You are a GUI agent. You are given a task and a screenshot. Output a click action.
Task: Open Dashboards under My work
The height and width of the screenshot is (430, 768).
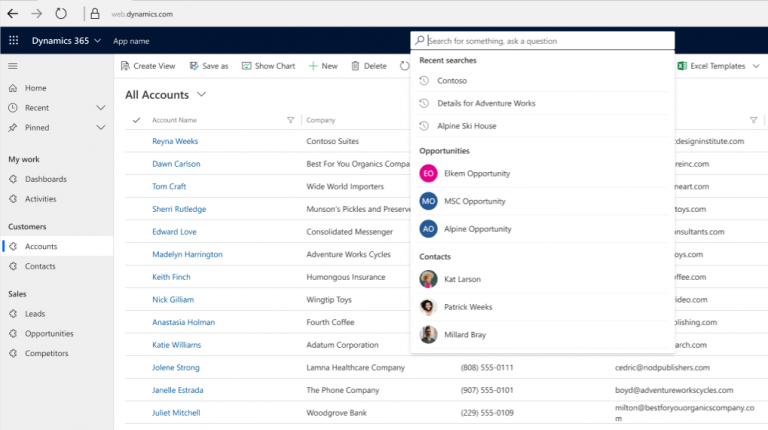click(46, 179)
